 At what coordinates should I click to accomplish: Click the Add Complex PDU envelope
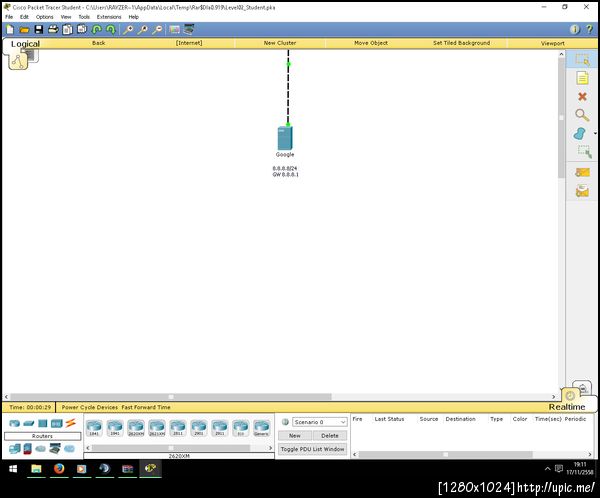[582, 190]
